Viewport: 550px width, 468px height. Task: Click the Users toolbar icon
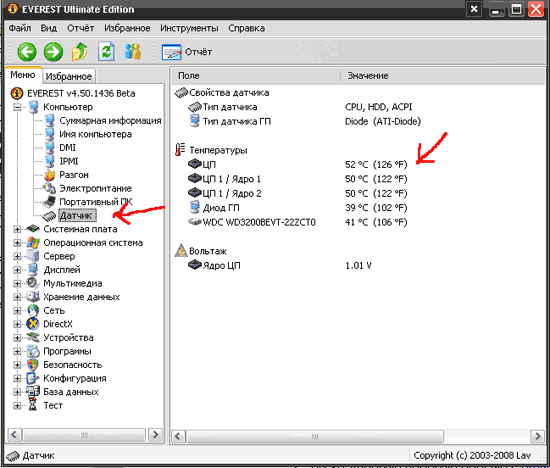tap(133, 52)
